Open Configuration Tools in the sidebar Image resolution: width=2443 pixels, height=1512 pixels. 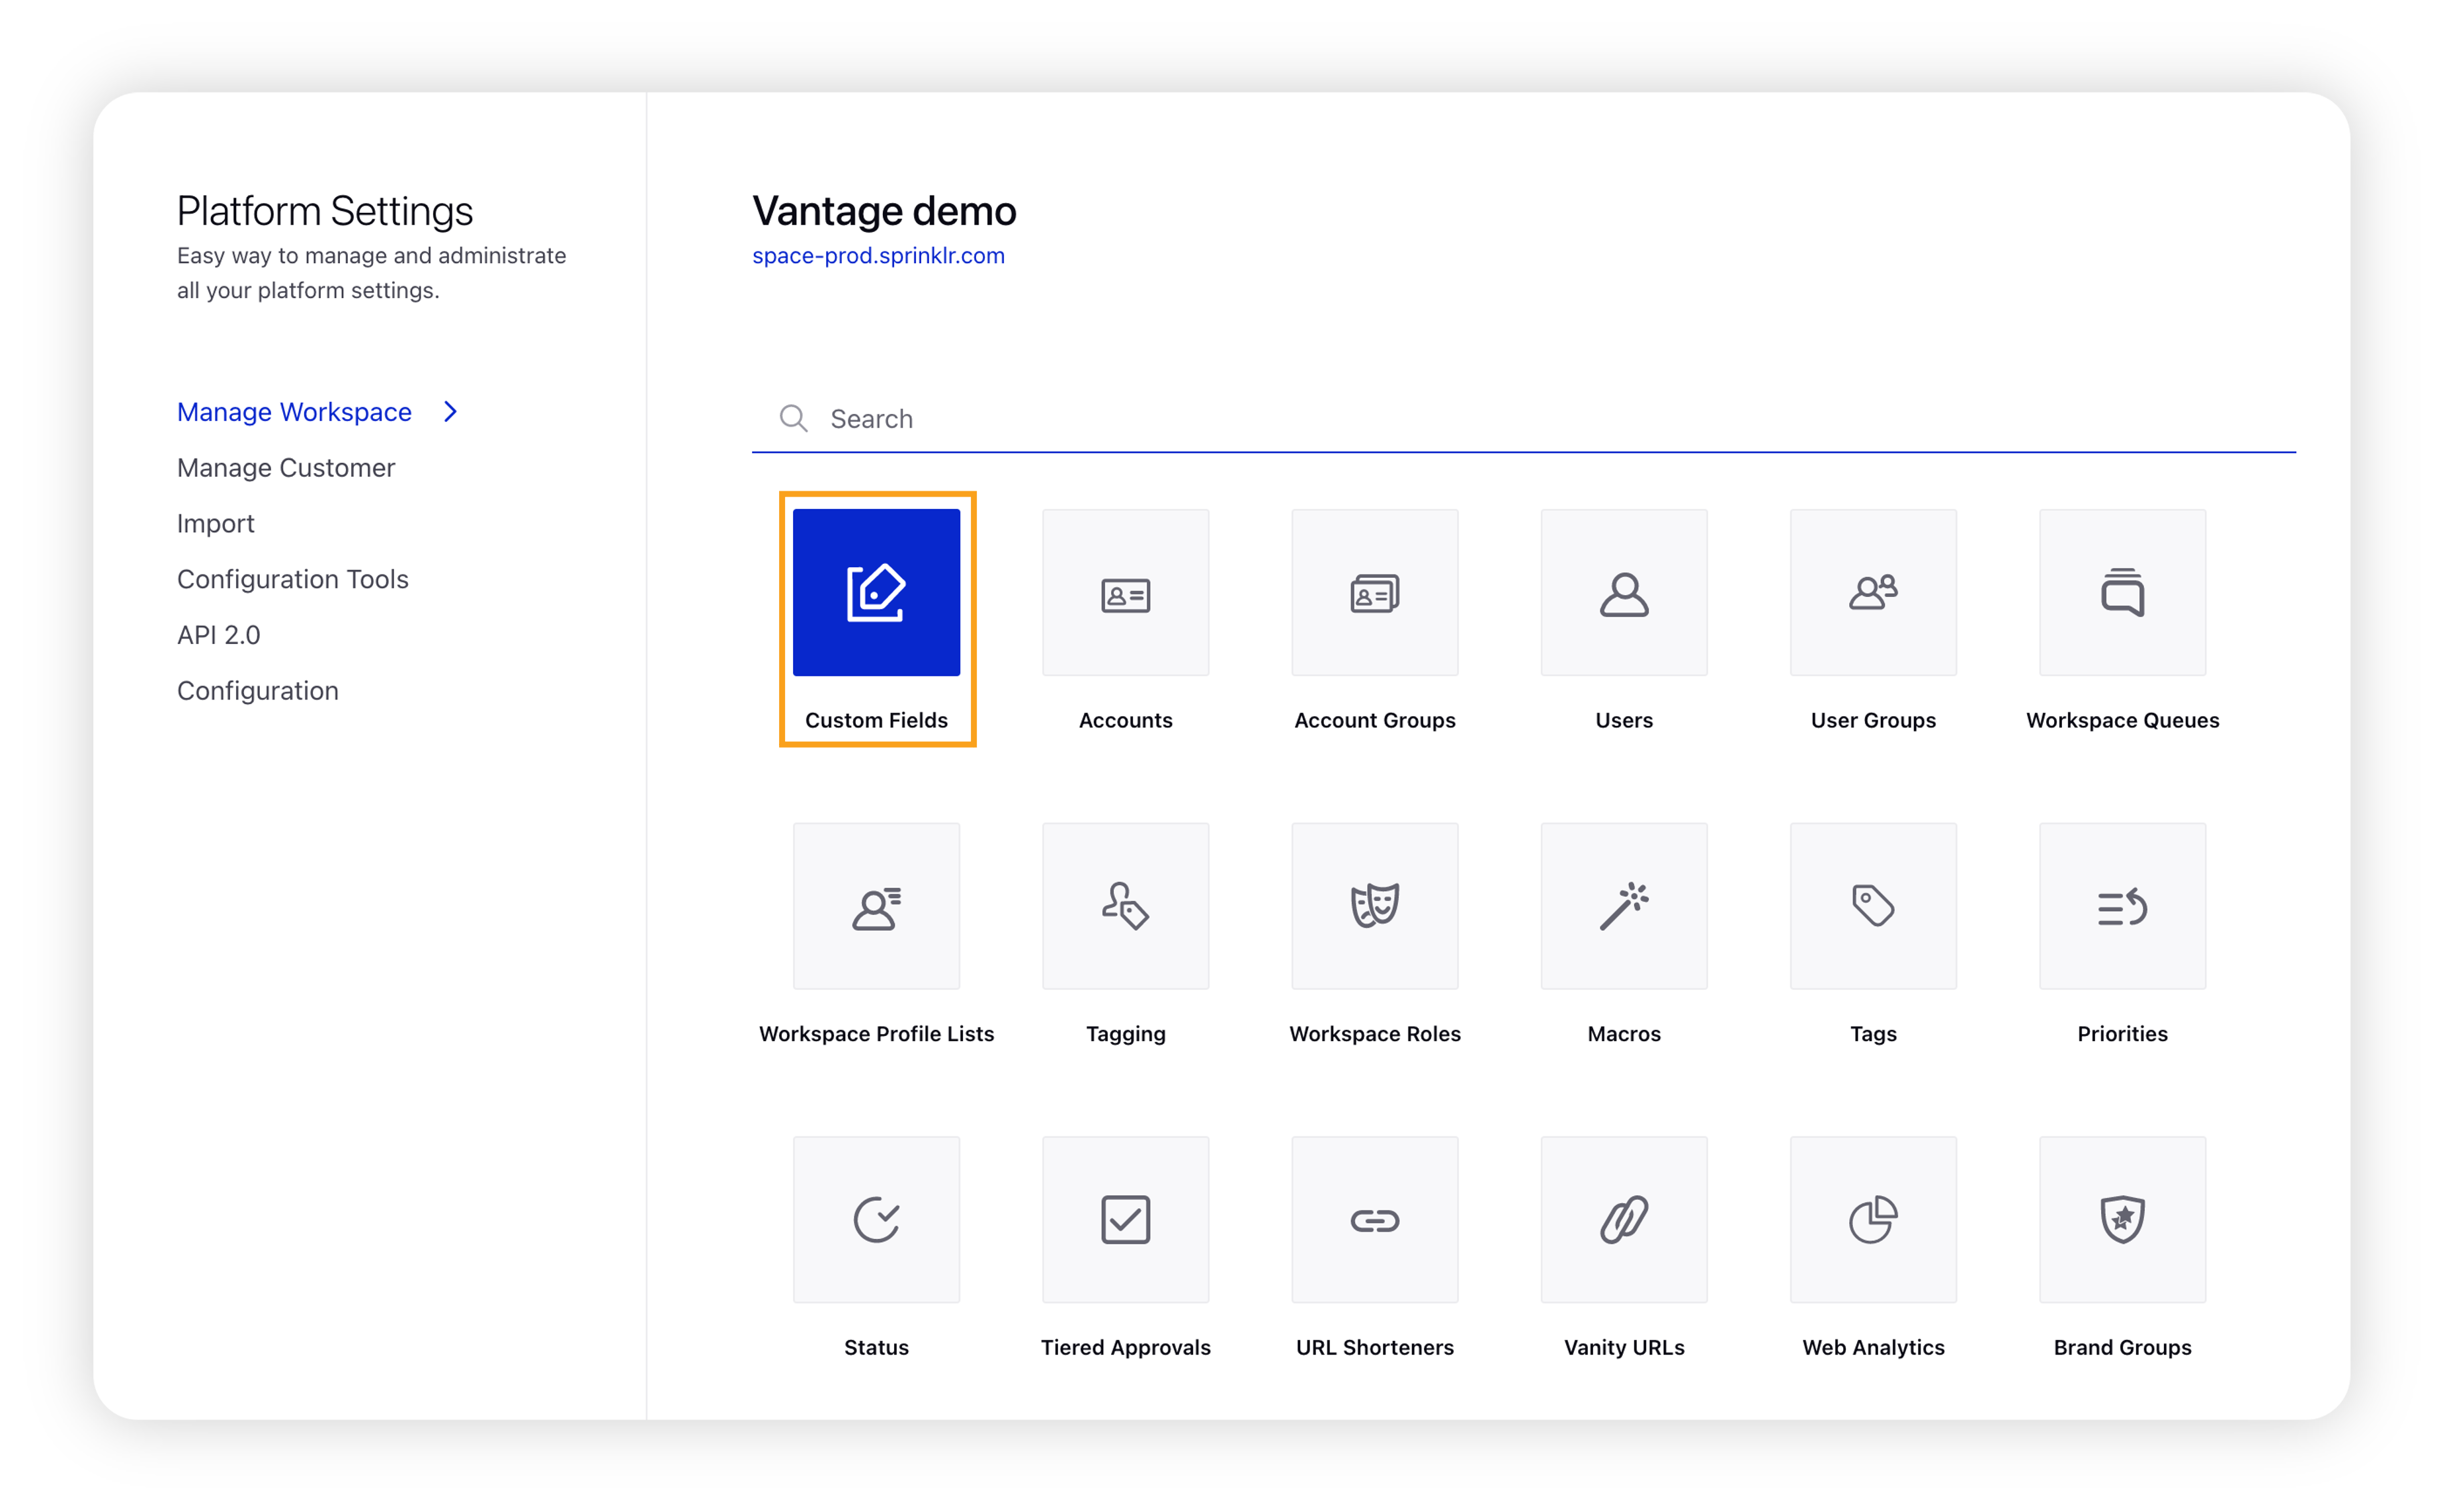293,580
